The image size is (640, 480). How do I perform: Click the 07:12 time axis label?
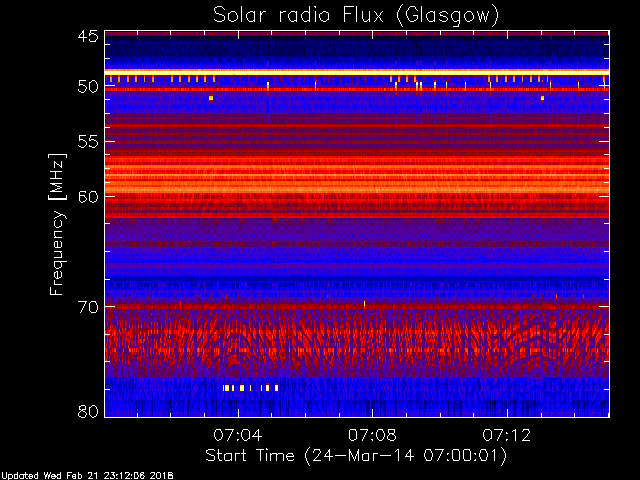(x=507, y=435)
